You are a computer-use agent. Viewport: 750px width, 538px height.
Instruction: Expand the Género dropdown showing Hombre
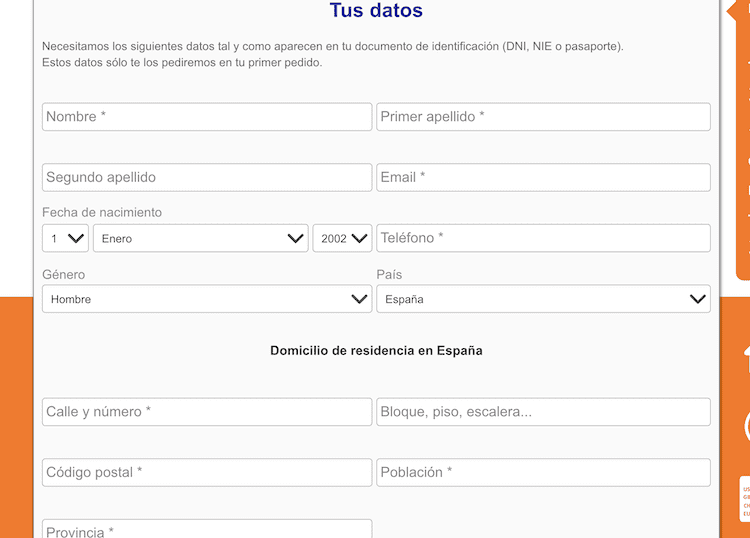pos(207,299)
